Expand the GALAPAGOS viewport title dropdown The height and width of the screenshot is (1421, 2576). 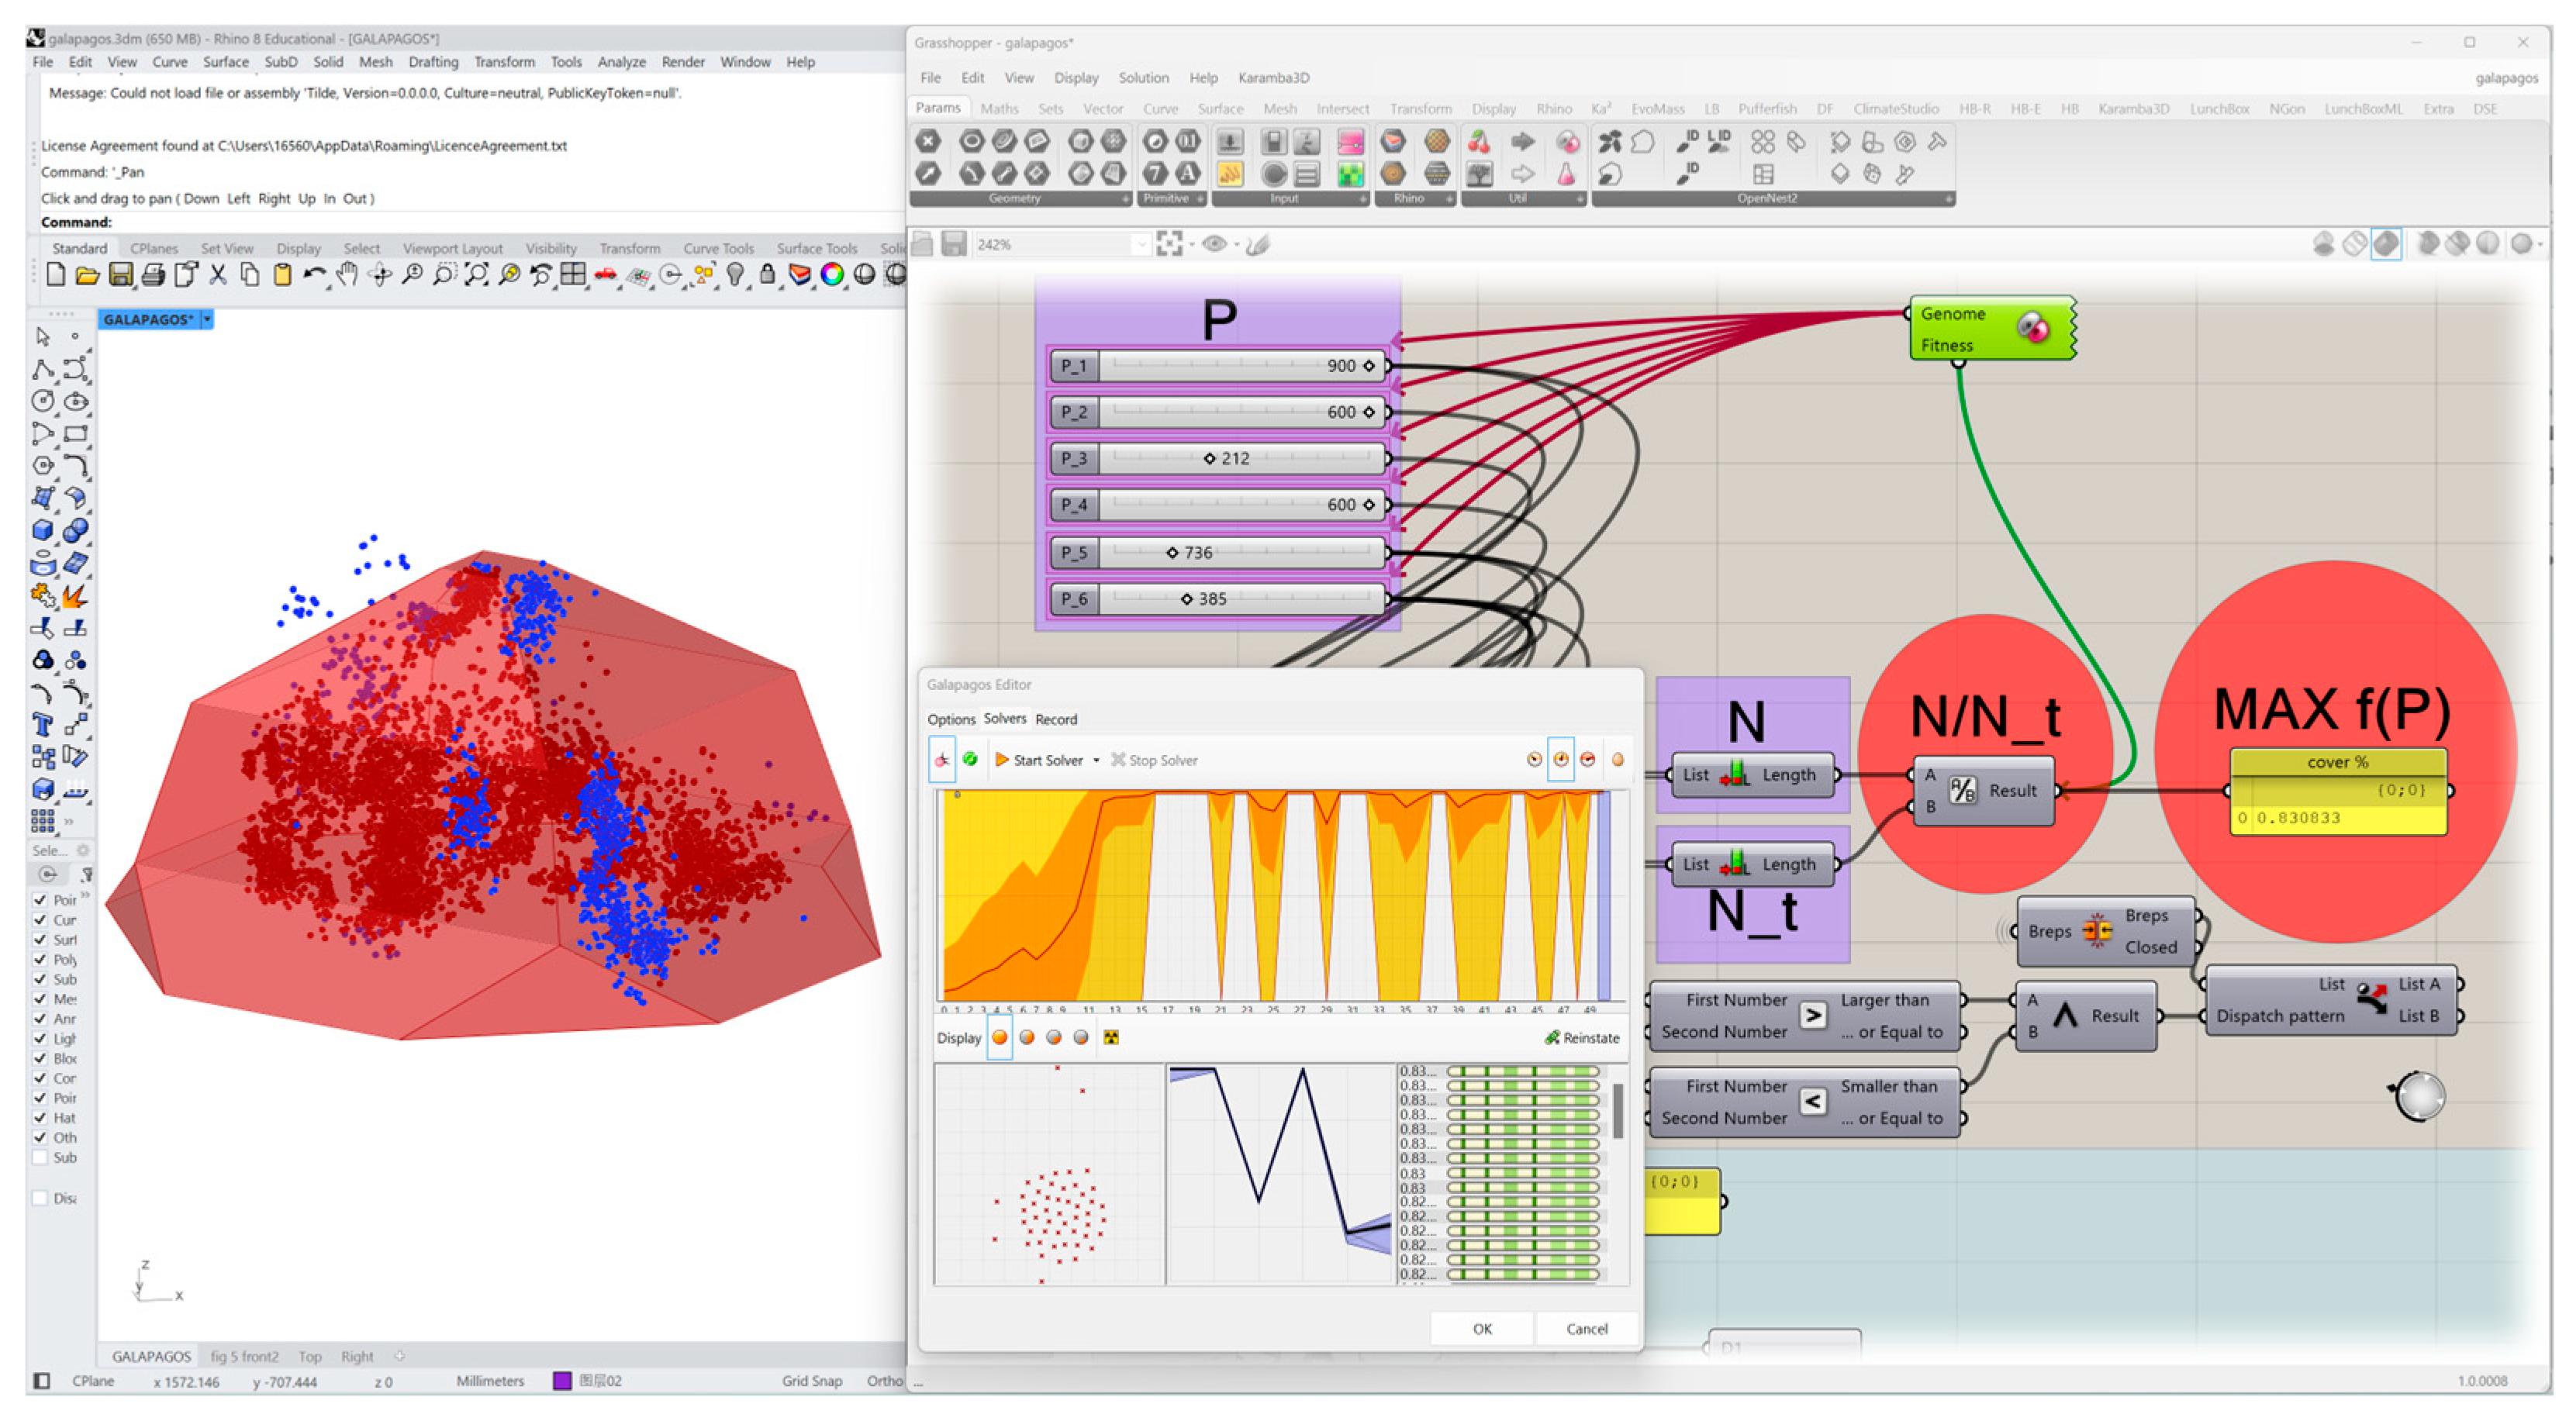click(x=207, y=319)
